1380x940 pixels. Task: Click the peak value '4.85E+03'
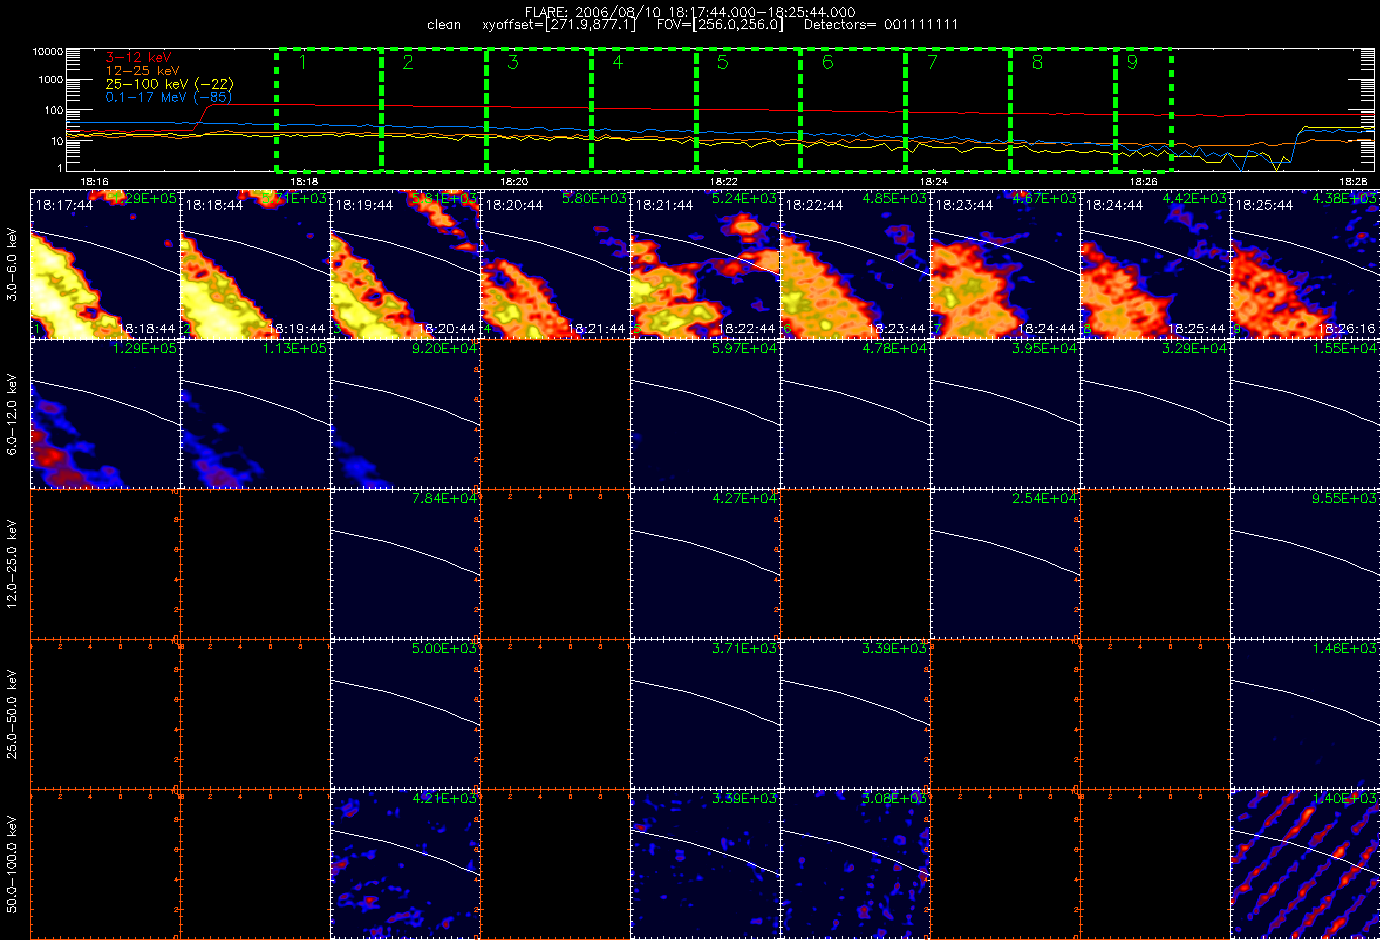(x=895, y=199)
